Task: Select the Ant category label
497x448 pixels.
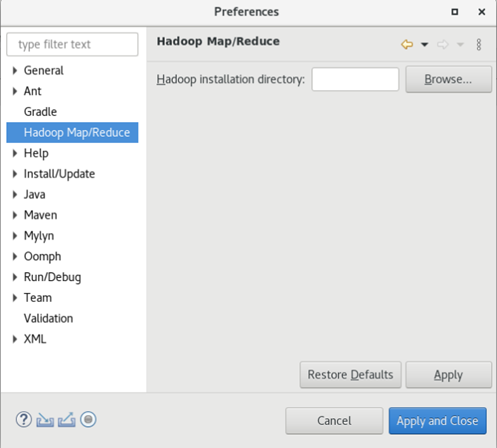Action: (x=32, y=91)
